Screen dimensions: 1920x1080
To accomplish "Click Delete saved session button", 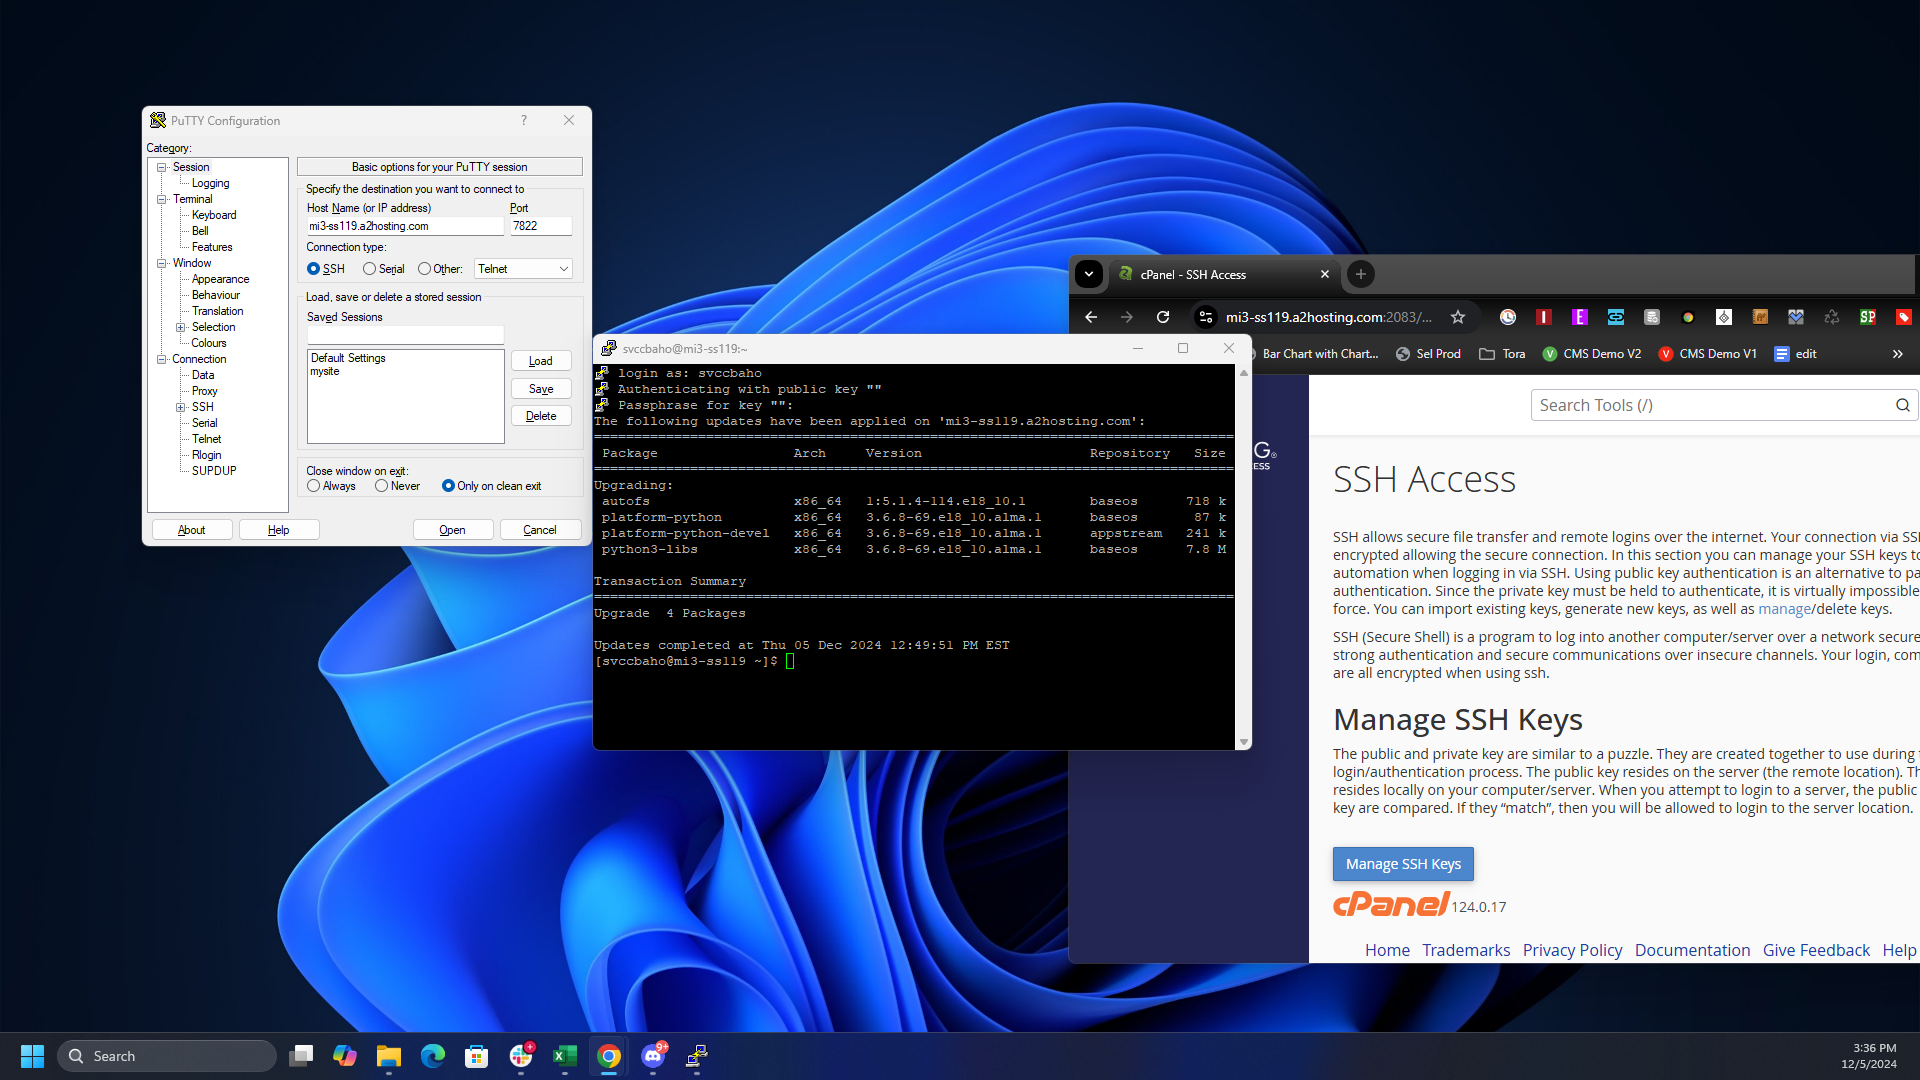I will tap(541, 416).
